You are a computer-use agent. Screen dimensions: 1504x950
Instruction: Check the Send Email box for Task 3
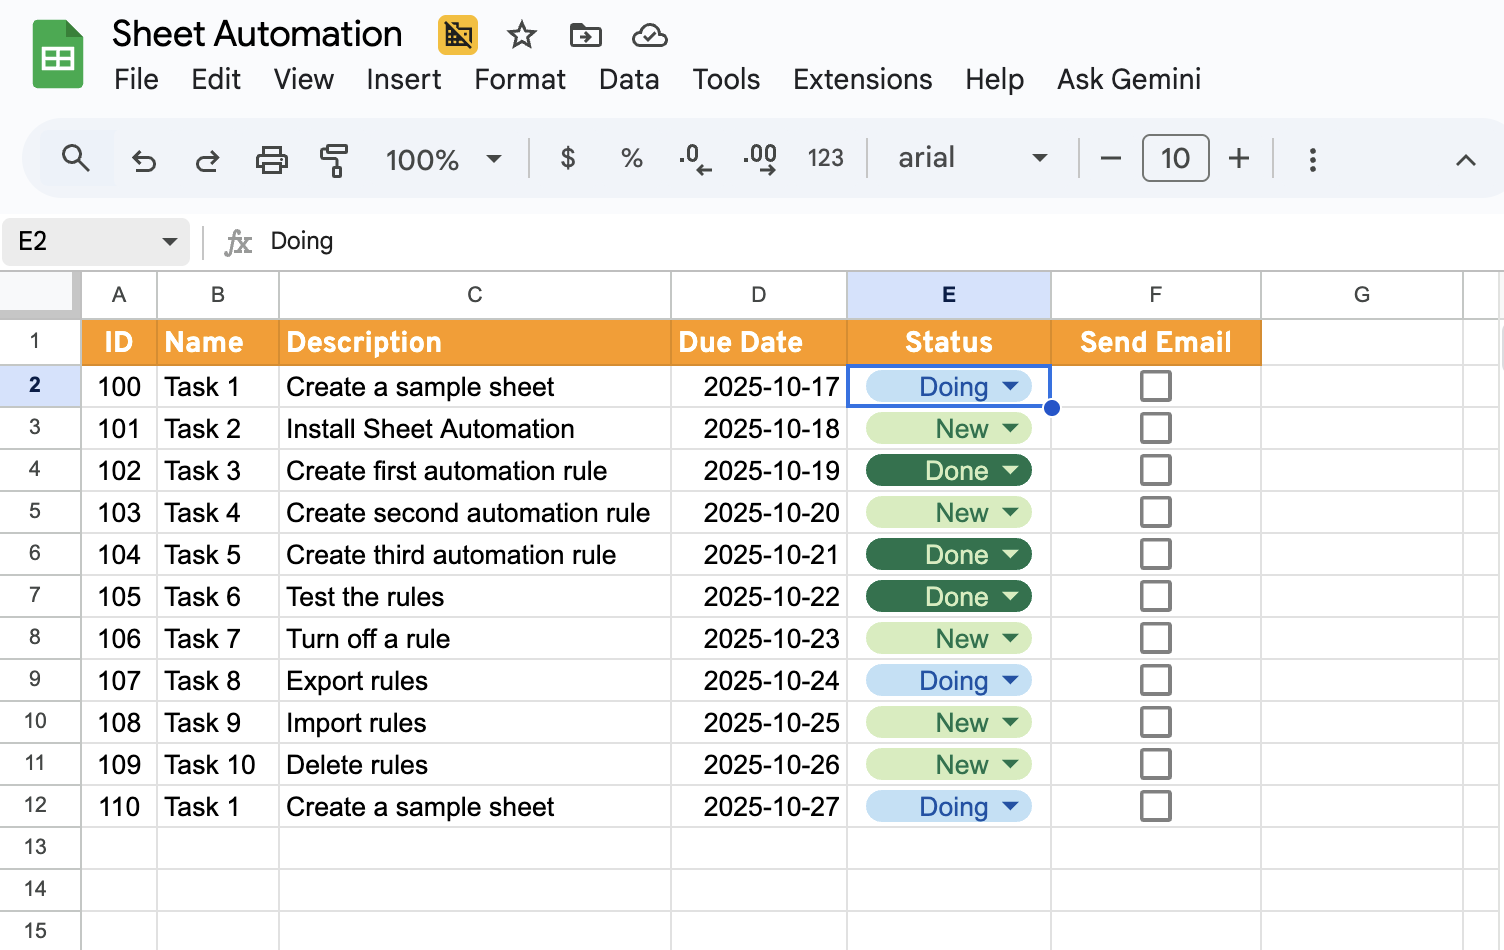click(x=1155, y=470)
